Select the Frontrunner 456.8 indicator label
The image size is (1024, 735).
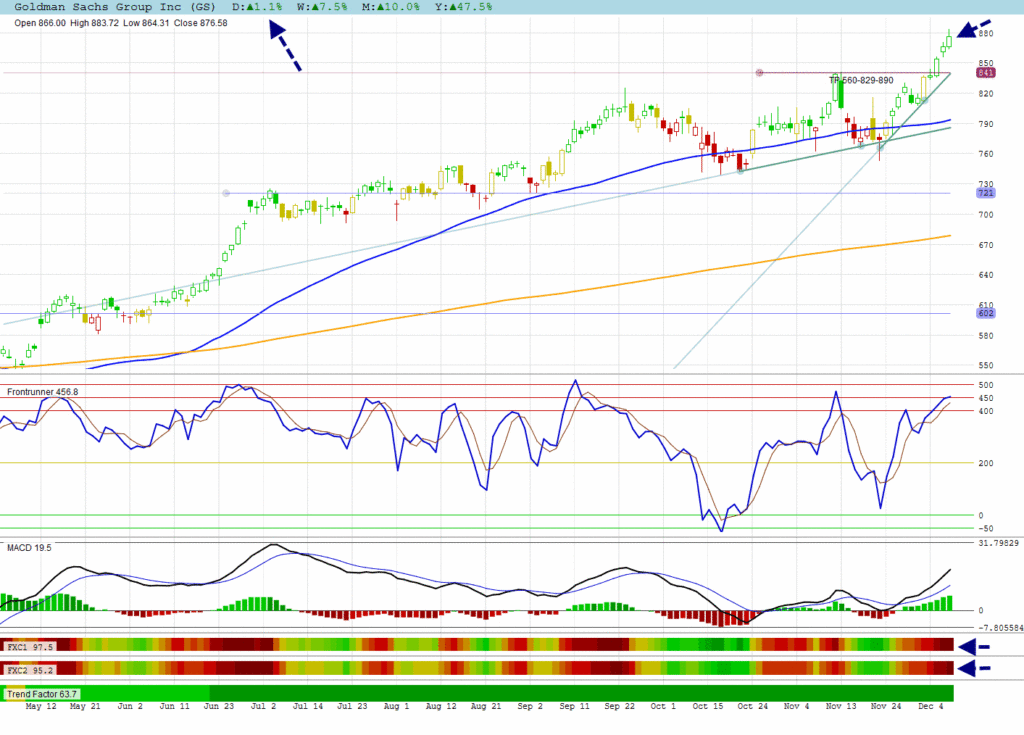[x=43, y=392]
